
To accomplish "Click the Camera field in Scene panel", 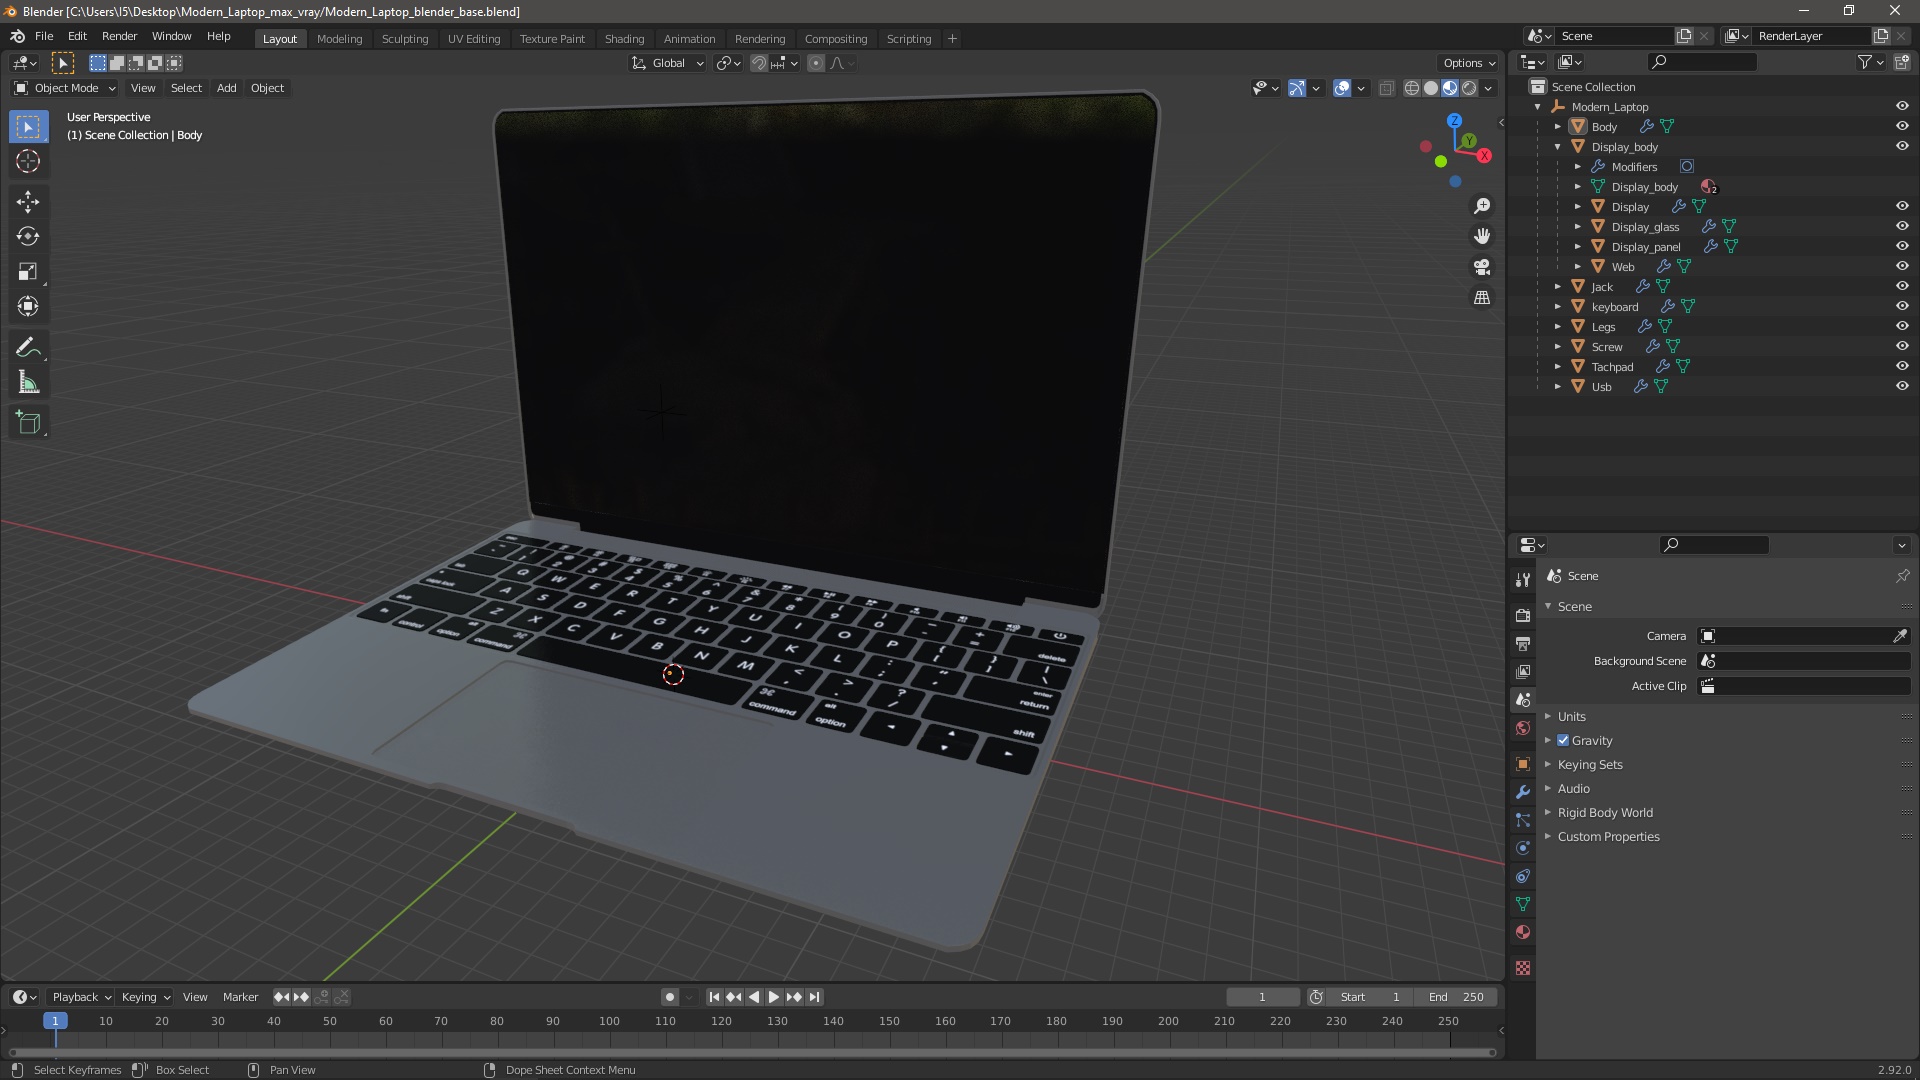I will tap(1804, 636).
